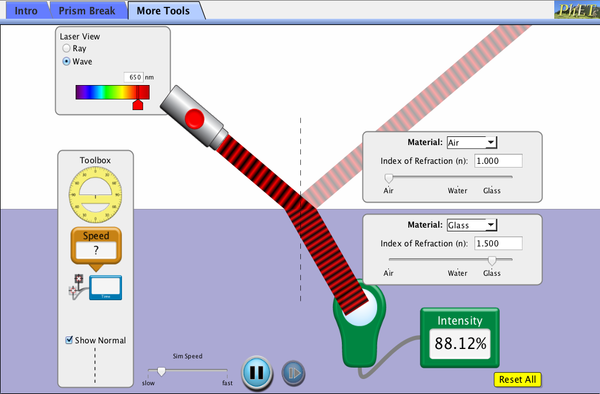Pick the Speed meter tool

(x=96, y=249)
